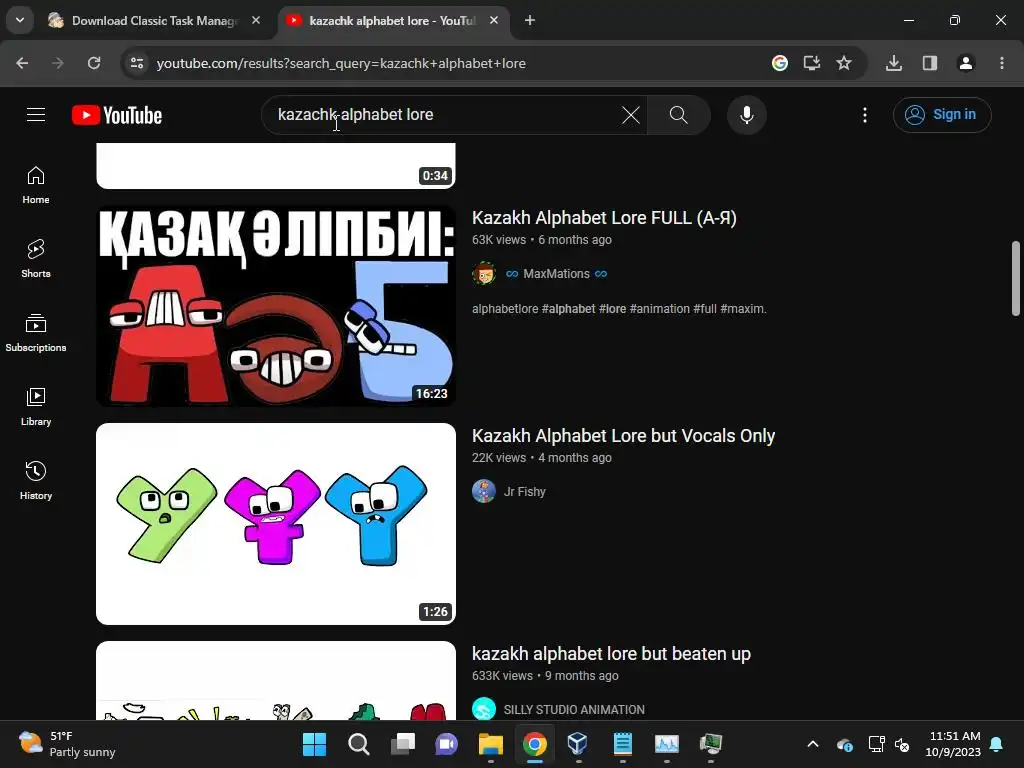Open Kazakh Alphabet Lore but Vocals Only
The width and height of the screenshot is (1024, 768).
(623, 436)
